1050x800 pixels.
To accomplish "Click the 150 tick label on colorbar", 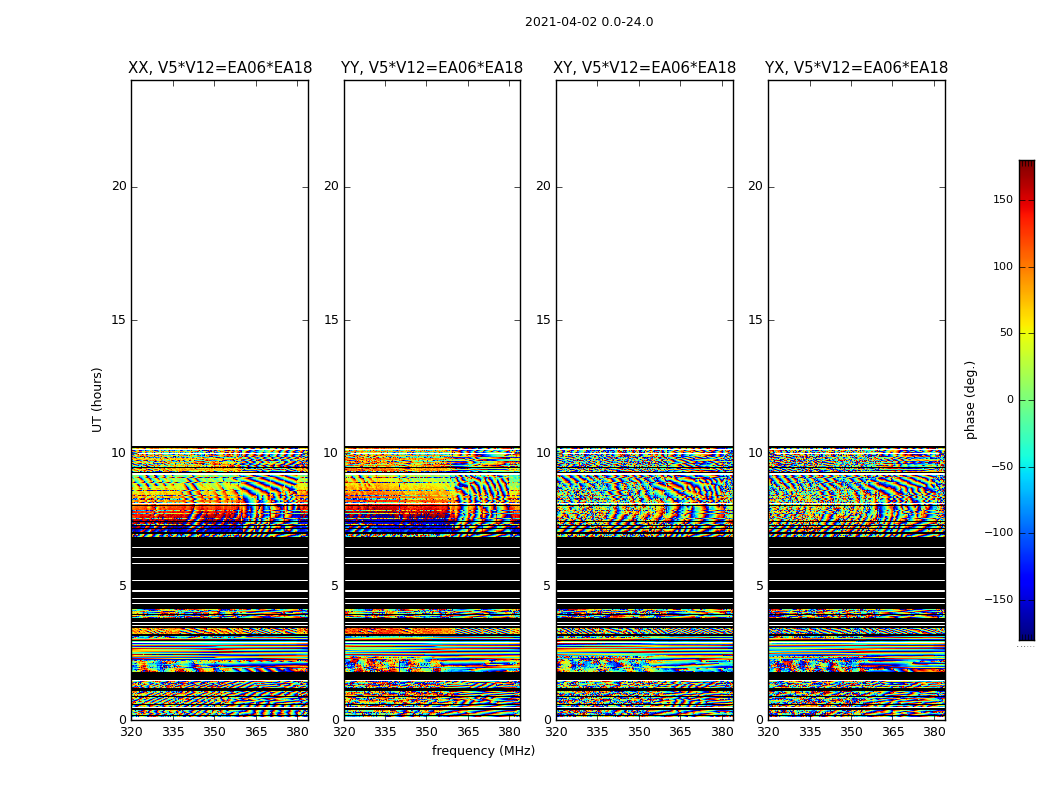I will tap(1002, 199).
